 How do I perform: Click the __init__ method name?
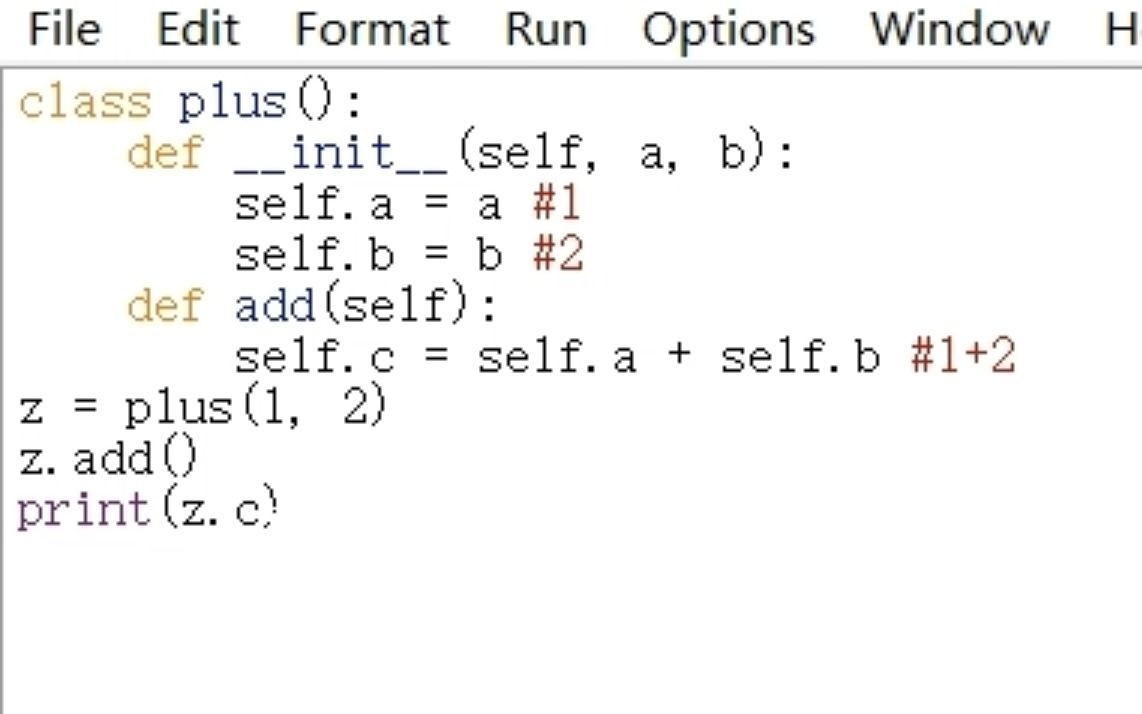(341, 154)
